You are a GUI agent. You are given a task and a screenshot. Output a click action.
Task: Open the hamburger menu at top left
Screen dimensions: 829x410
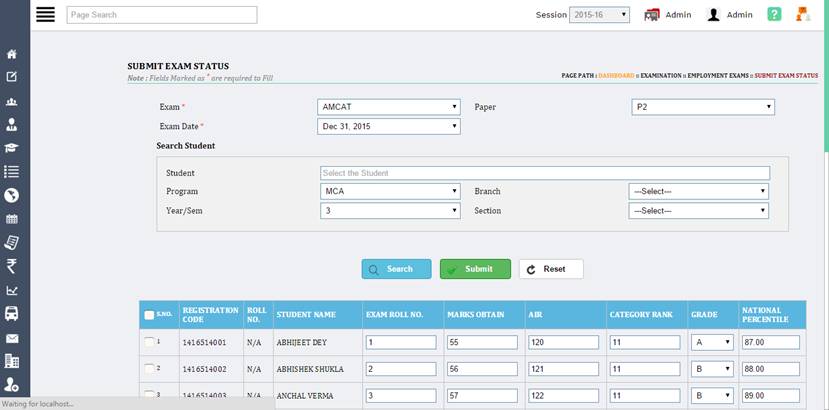(17, 15)
